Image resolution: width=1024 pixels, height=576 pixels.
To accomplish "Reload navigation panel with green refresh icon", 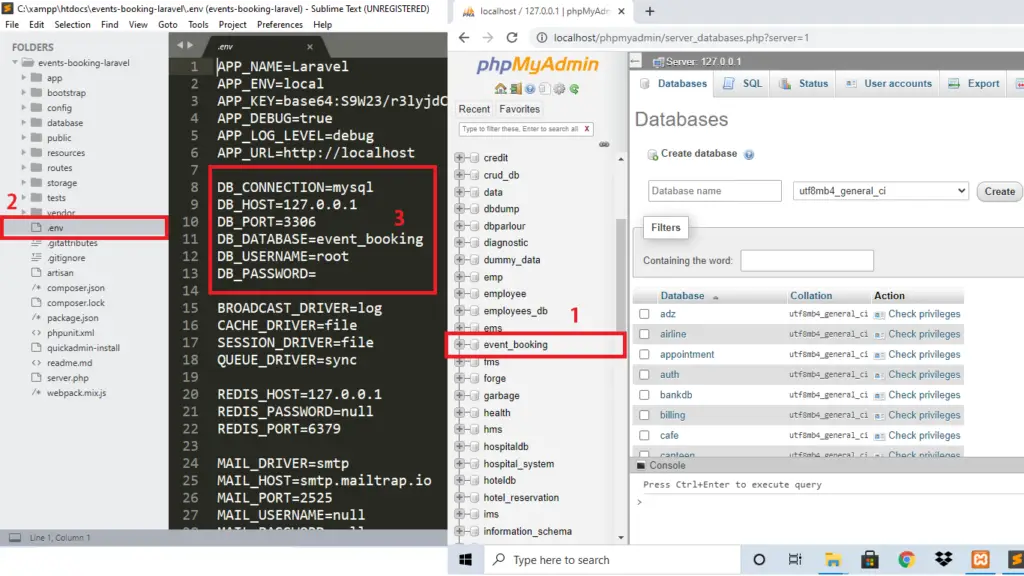I will click(x=574, y=89).
